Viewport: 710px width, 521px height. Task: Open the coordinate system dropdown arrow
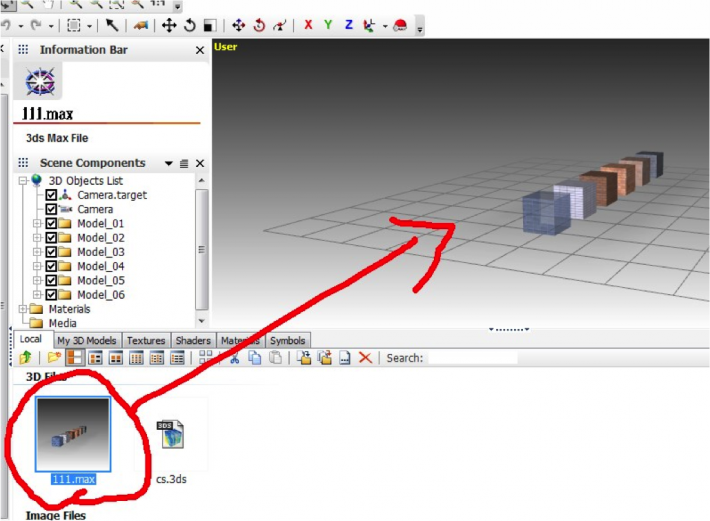point(385,26)
